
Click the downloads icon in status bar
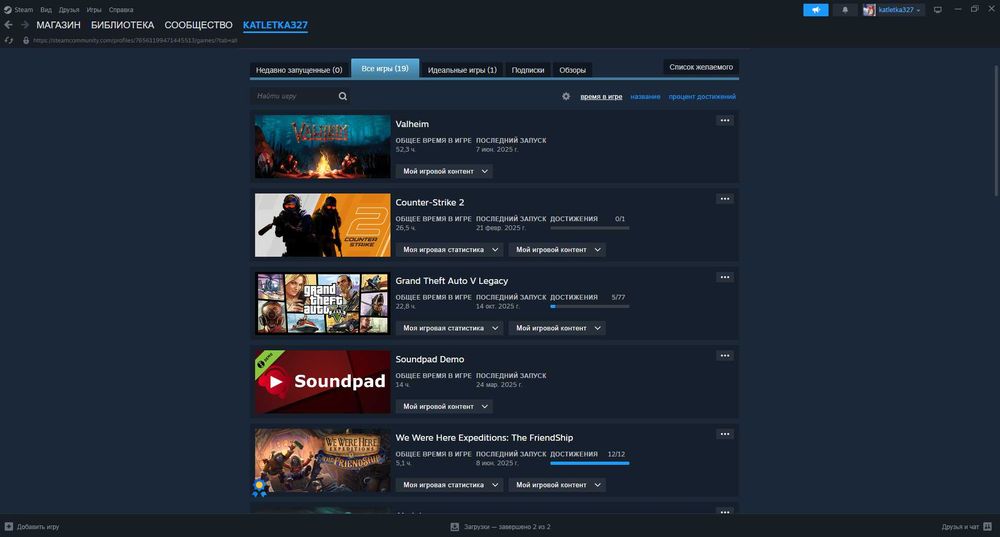coord(455,527)
